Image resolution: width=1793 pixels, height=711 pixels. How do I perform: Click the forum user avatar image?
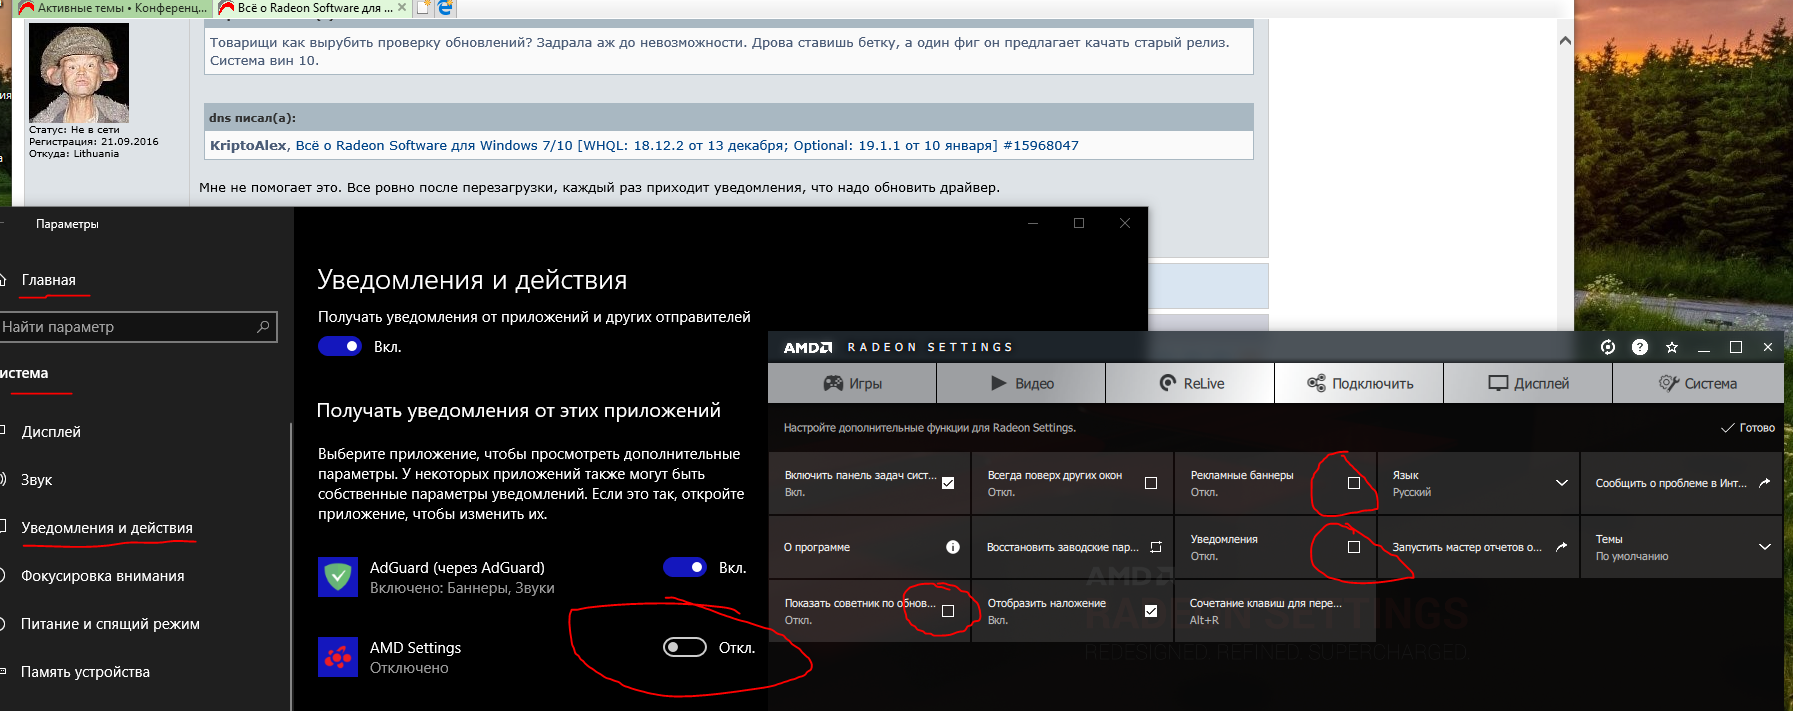pyautogui.click(x=79, y=73)
